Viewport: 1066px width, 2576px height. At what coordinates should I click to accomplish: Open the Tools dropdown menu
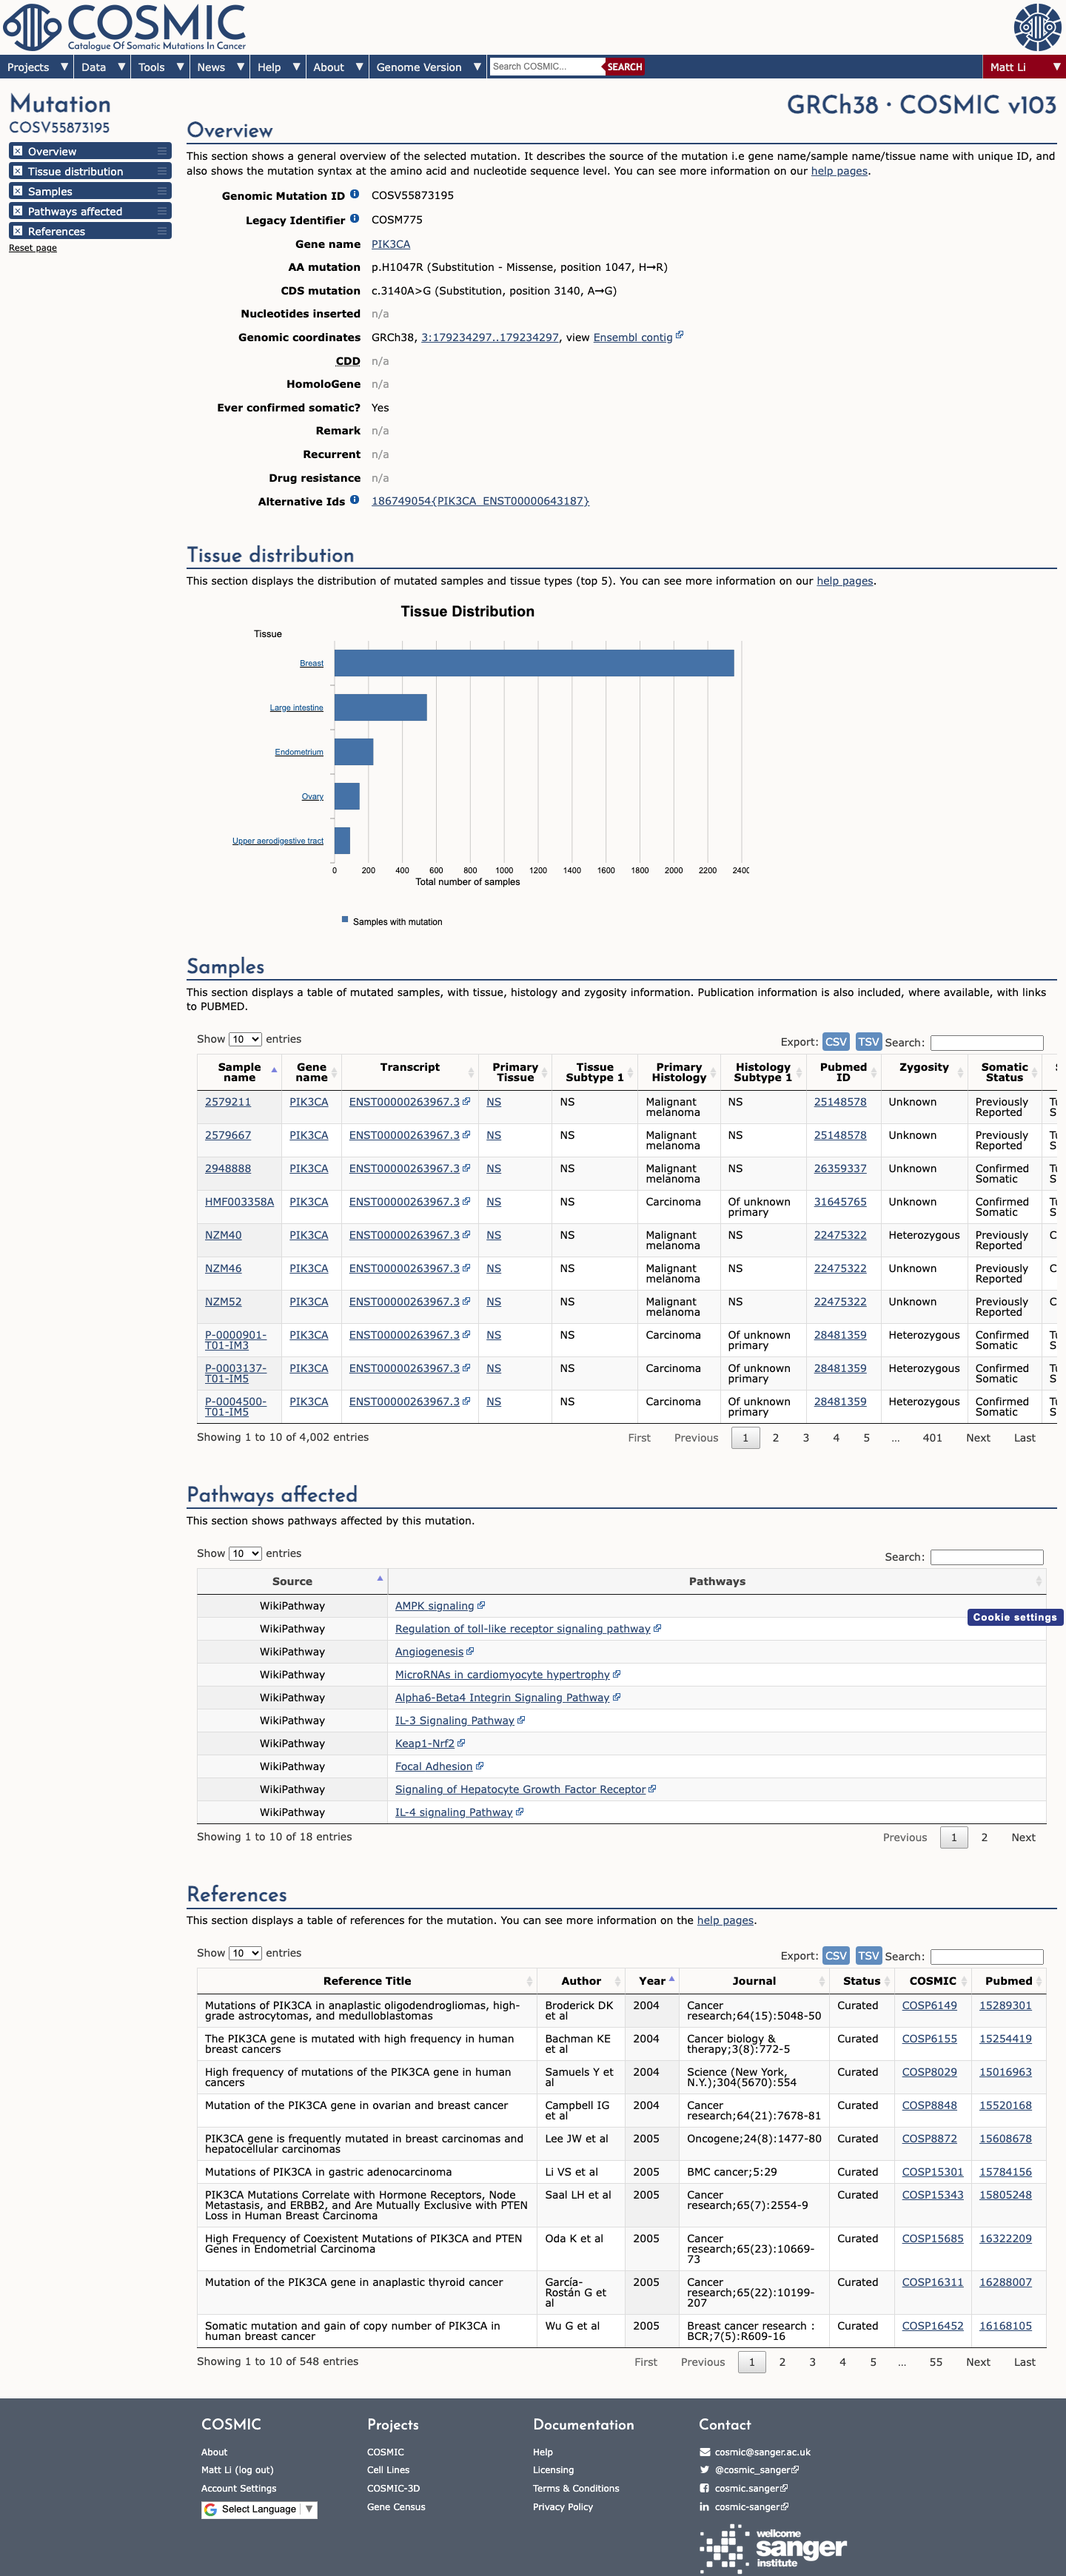[x=160, y=67]
